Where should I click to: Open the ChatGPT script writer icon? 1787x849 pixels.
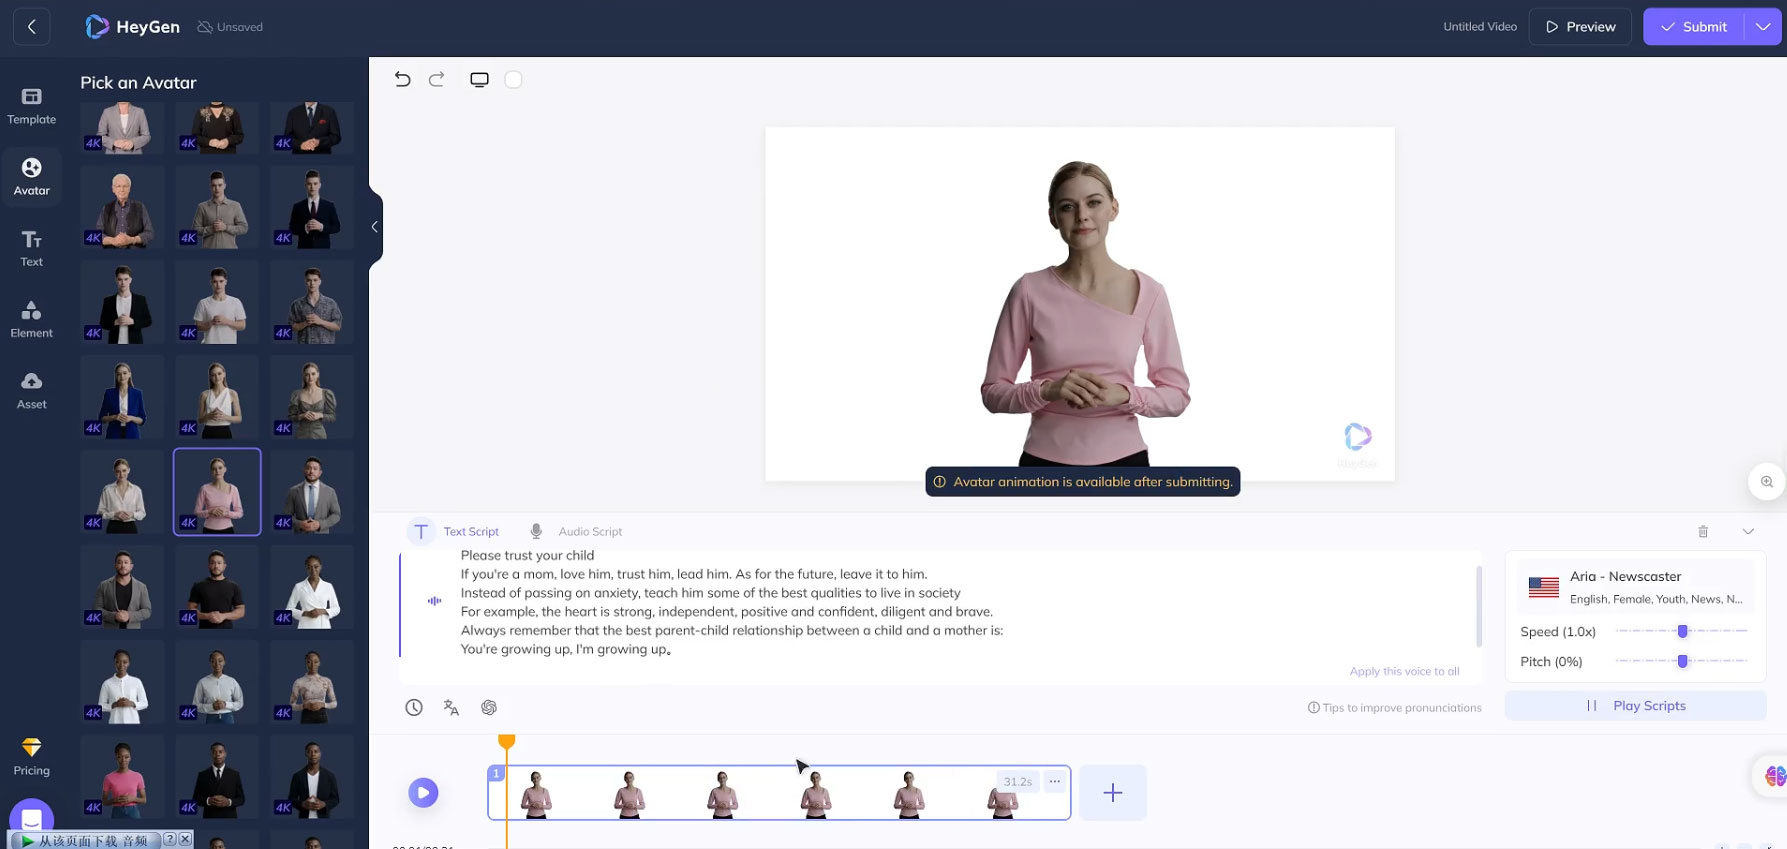pos(489,708)
